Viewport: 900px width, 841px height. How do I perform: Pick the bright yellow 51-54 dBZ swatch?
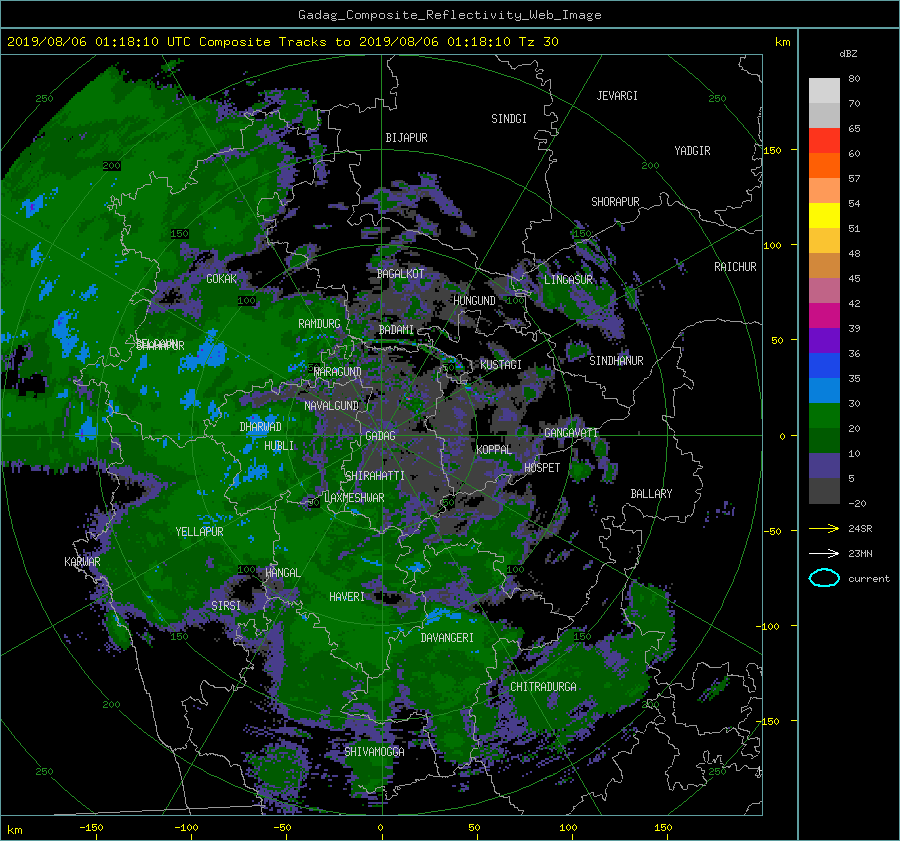point(824,216)
